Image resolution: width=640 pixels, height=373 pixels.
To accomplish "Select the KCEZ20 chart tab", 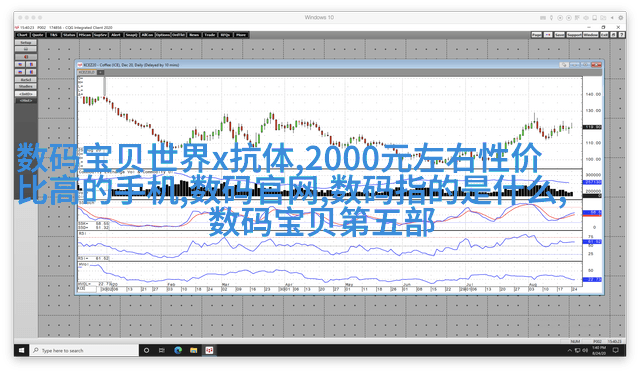I will (86, 72).
